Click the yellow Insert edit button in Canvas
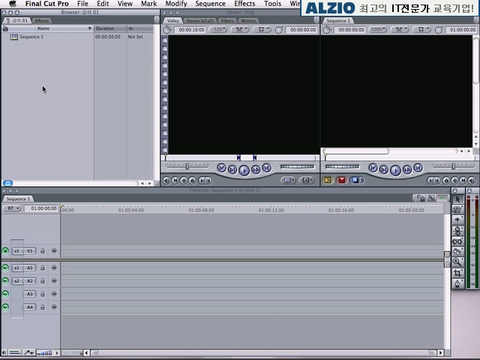The height and width of the screenshot is (360, 480). click(328, 180)
